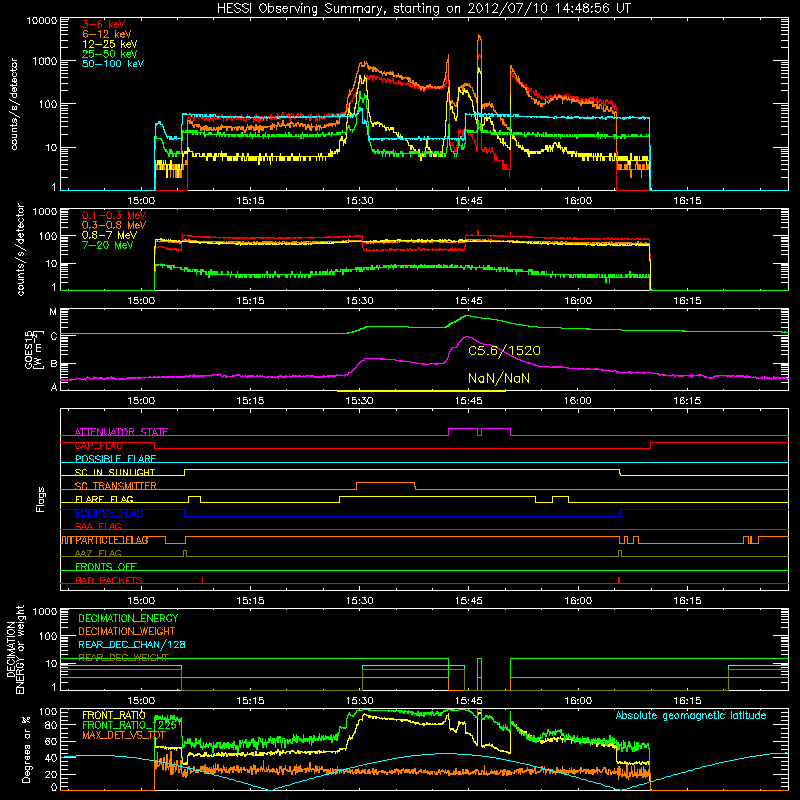Select the POSSIBLE_FLARE flag label
This screenshot has width=800, height=800.
pos(115,459)
